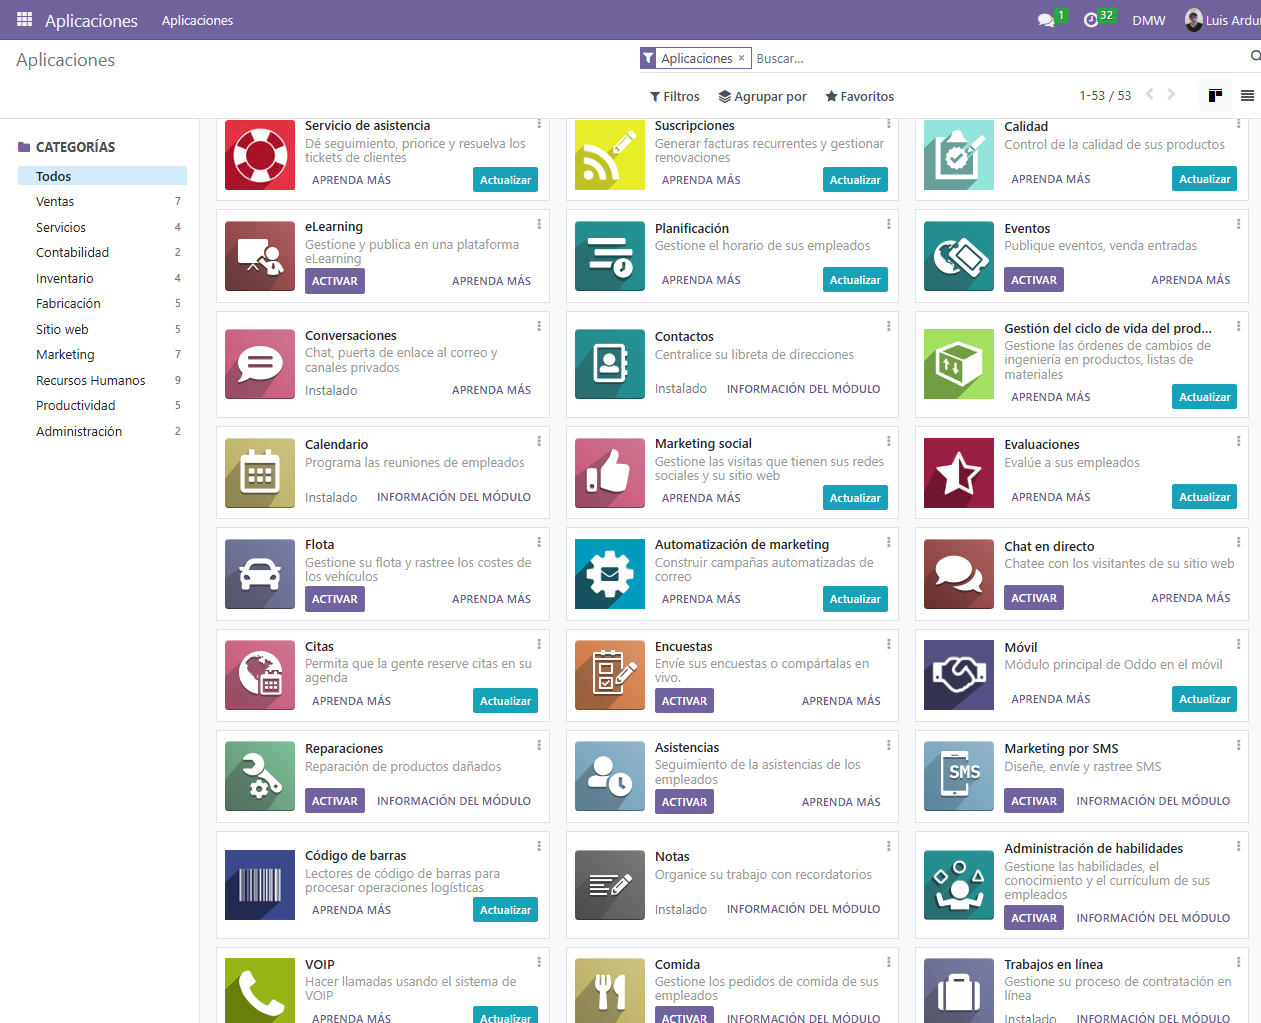This screenshot has width=1261, height=1023.
Task: Open the Filtros dropdown
Action: pos(675,97)
